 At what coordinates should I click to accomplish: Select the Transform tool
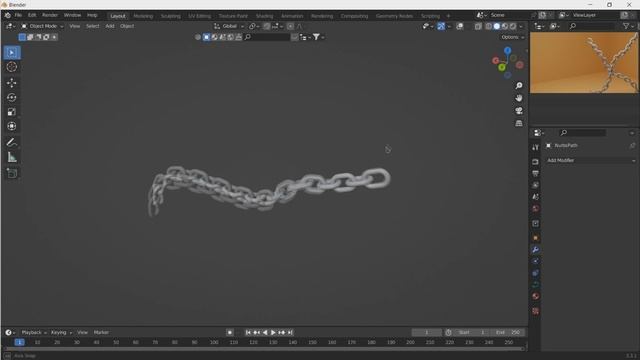pyautogui.click(x=12, y=126)
